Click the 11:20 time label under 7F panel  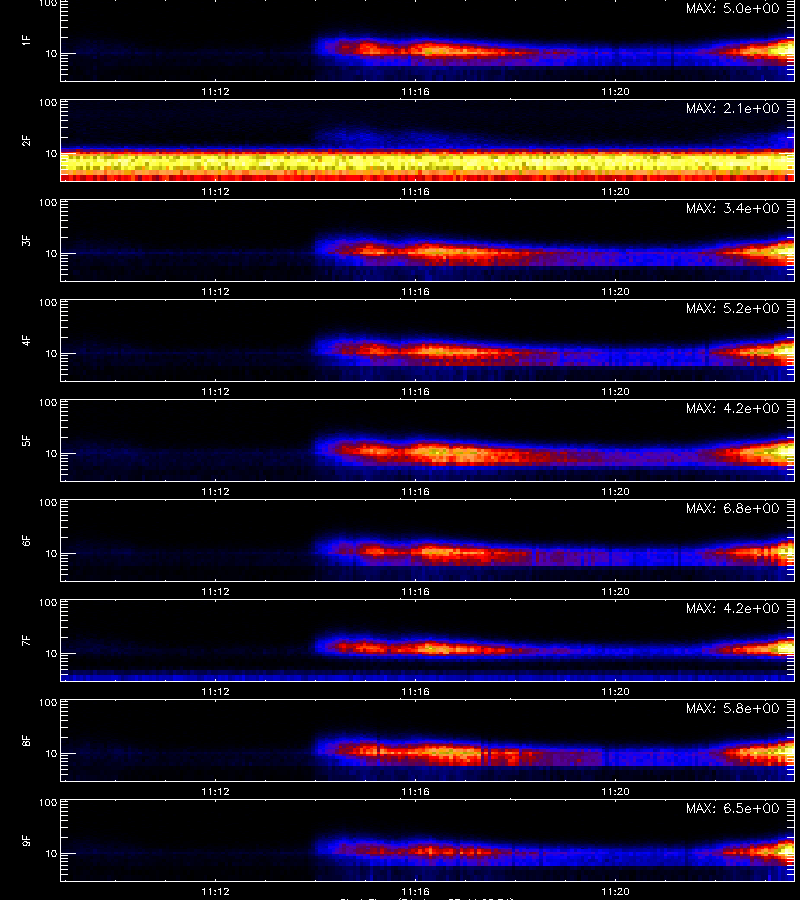[615, 692]
